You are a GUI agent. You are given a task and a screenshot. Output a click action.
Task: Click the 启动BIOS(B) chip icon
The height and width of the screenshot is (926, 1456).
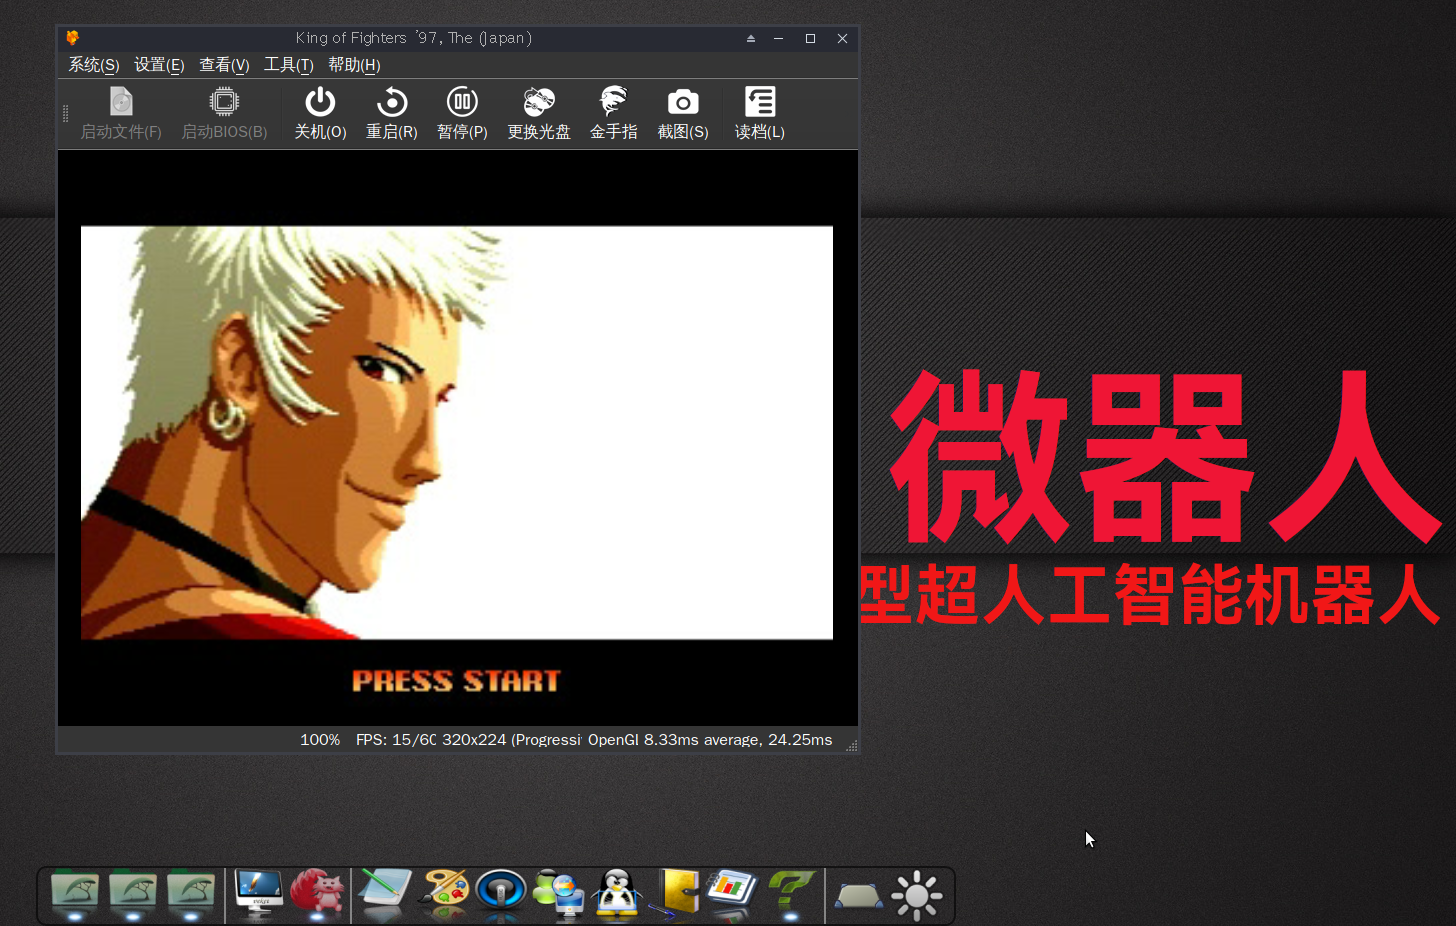pyautogui.click(x=224, y=101)
